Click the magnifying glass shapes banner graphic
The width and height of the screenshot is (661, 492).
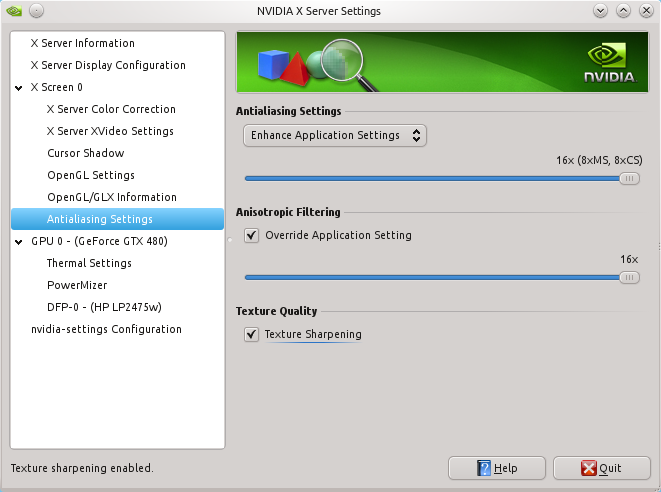[x=316, y=64]
